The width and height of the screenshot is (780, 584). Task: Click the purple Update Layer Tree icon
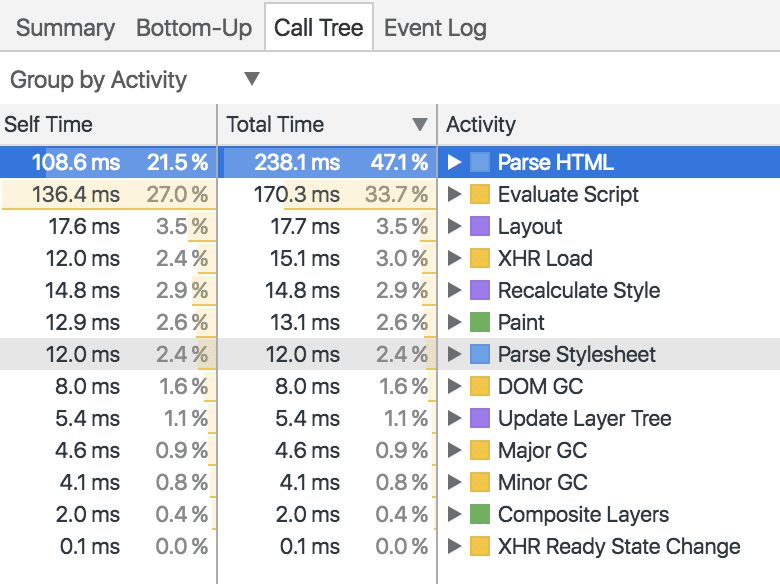pos(480,418)
